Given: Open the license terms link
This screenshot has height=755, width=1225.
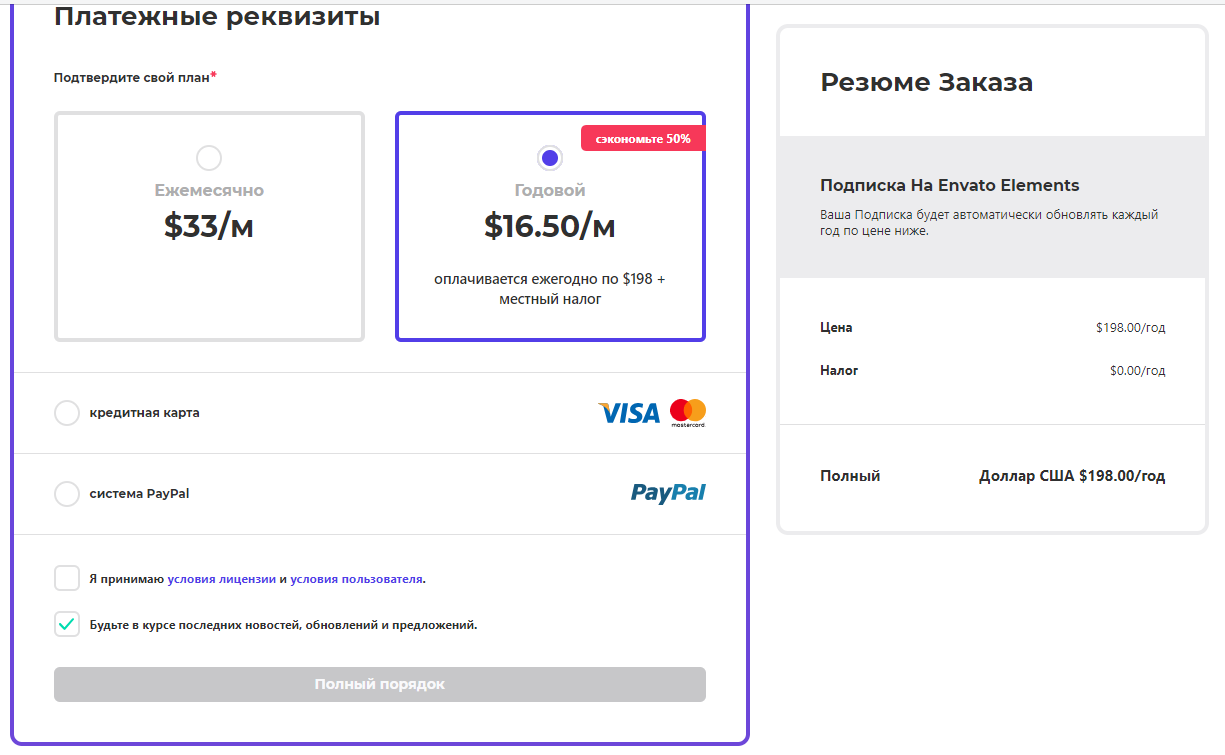Looking at the screenshot, I should pos(221,579).
